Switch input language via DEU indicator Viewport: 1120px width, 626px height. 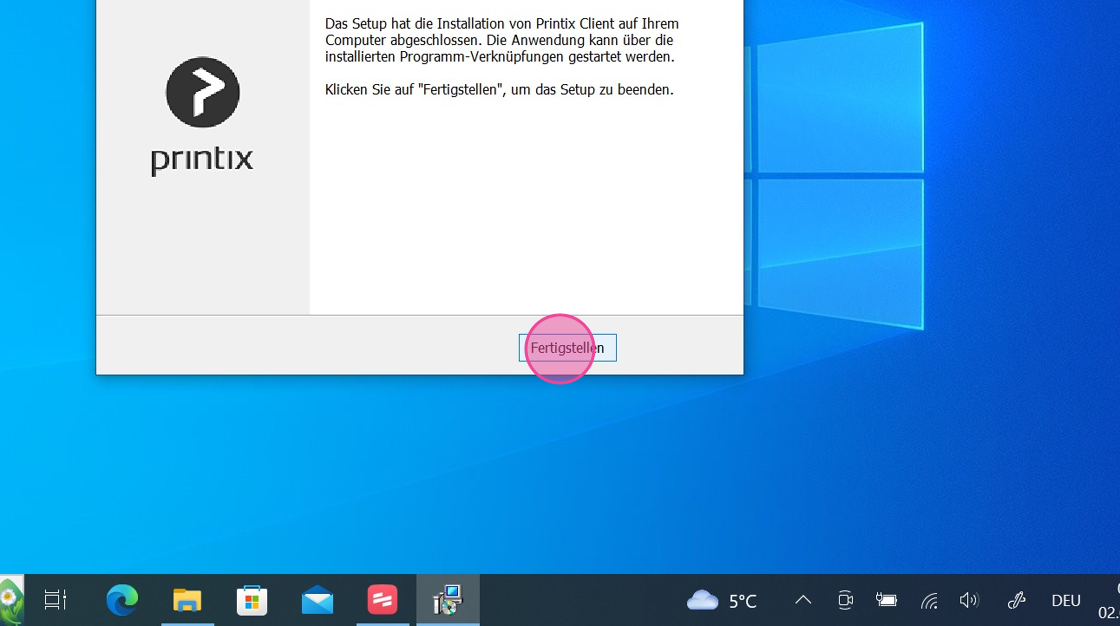(1066, 601)
